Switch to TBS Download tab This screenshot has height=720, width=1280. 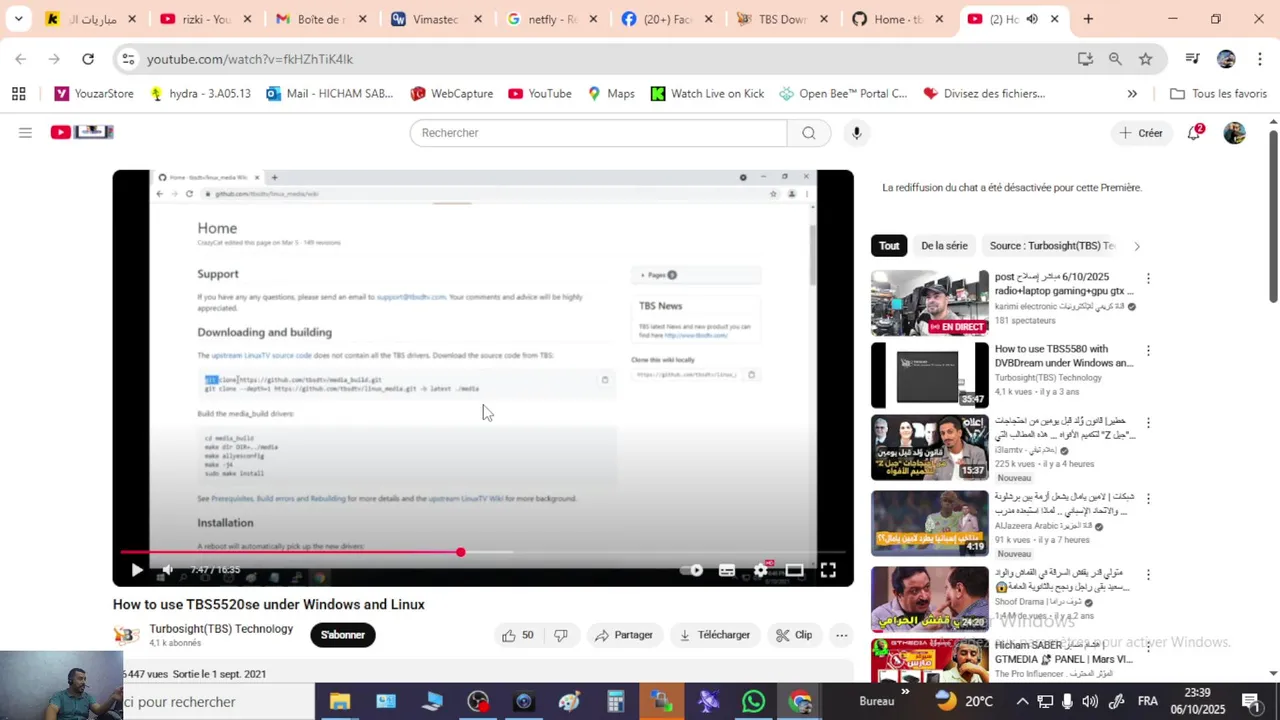point(784,19)
